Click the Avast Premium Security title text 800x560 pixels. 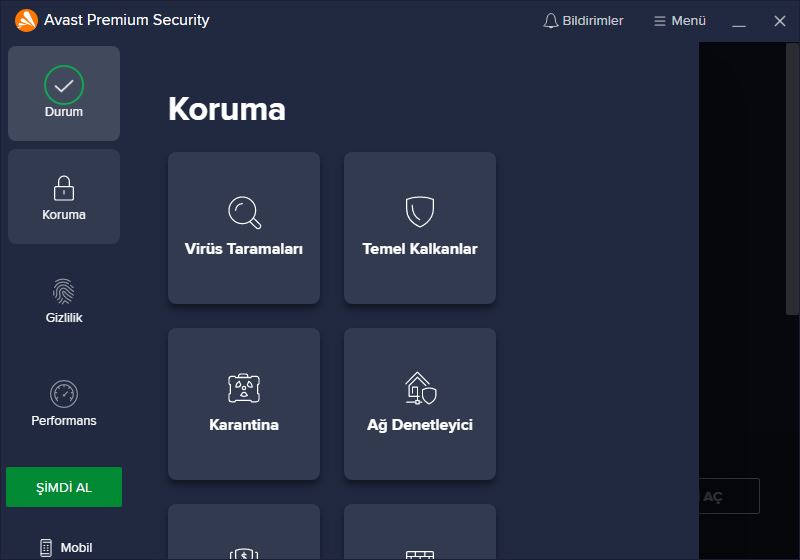coord(127,20)
